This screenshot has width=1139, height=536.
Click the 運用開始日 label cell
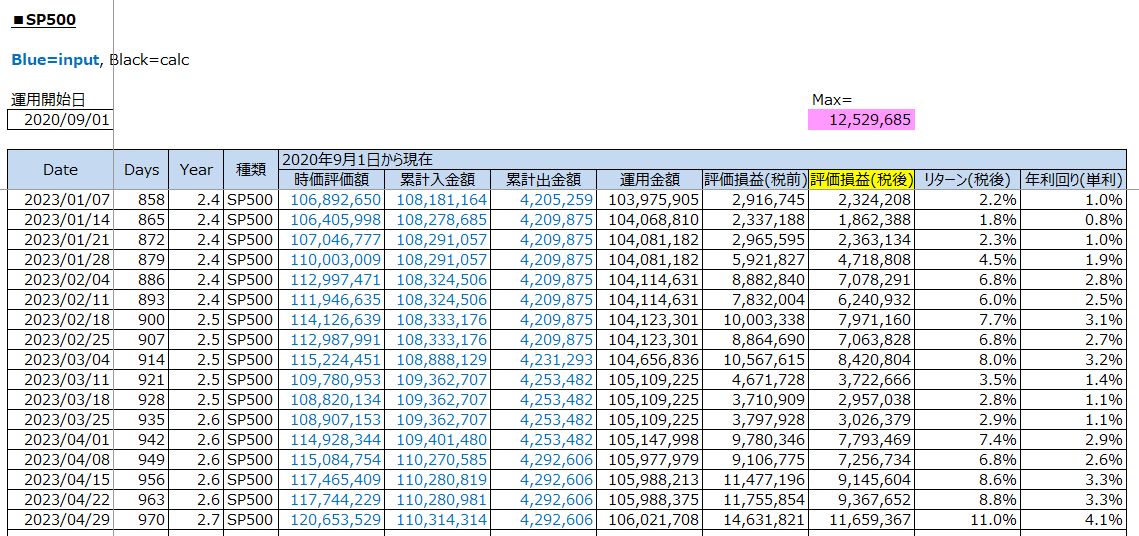[x=48, y=100]
